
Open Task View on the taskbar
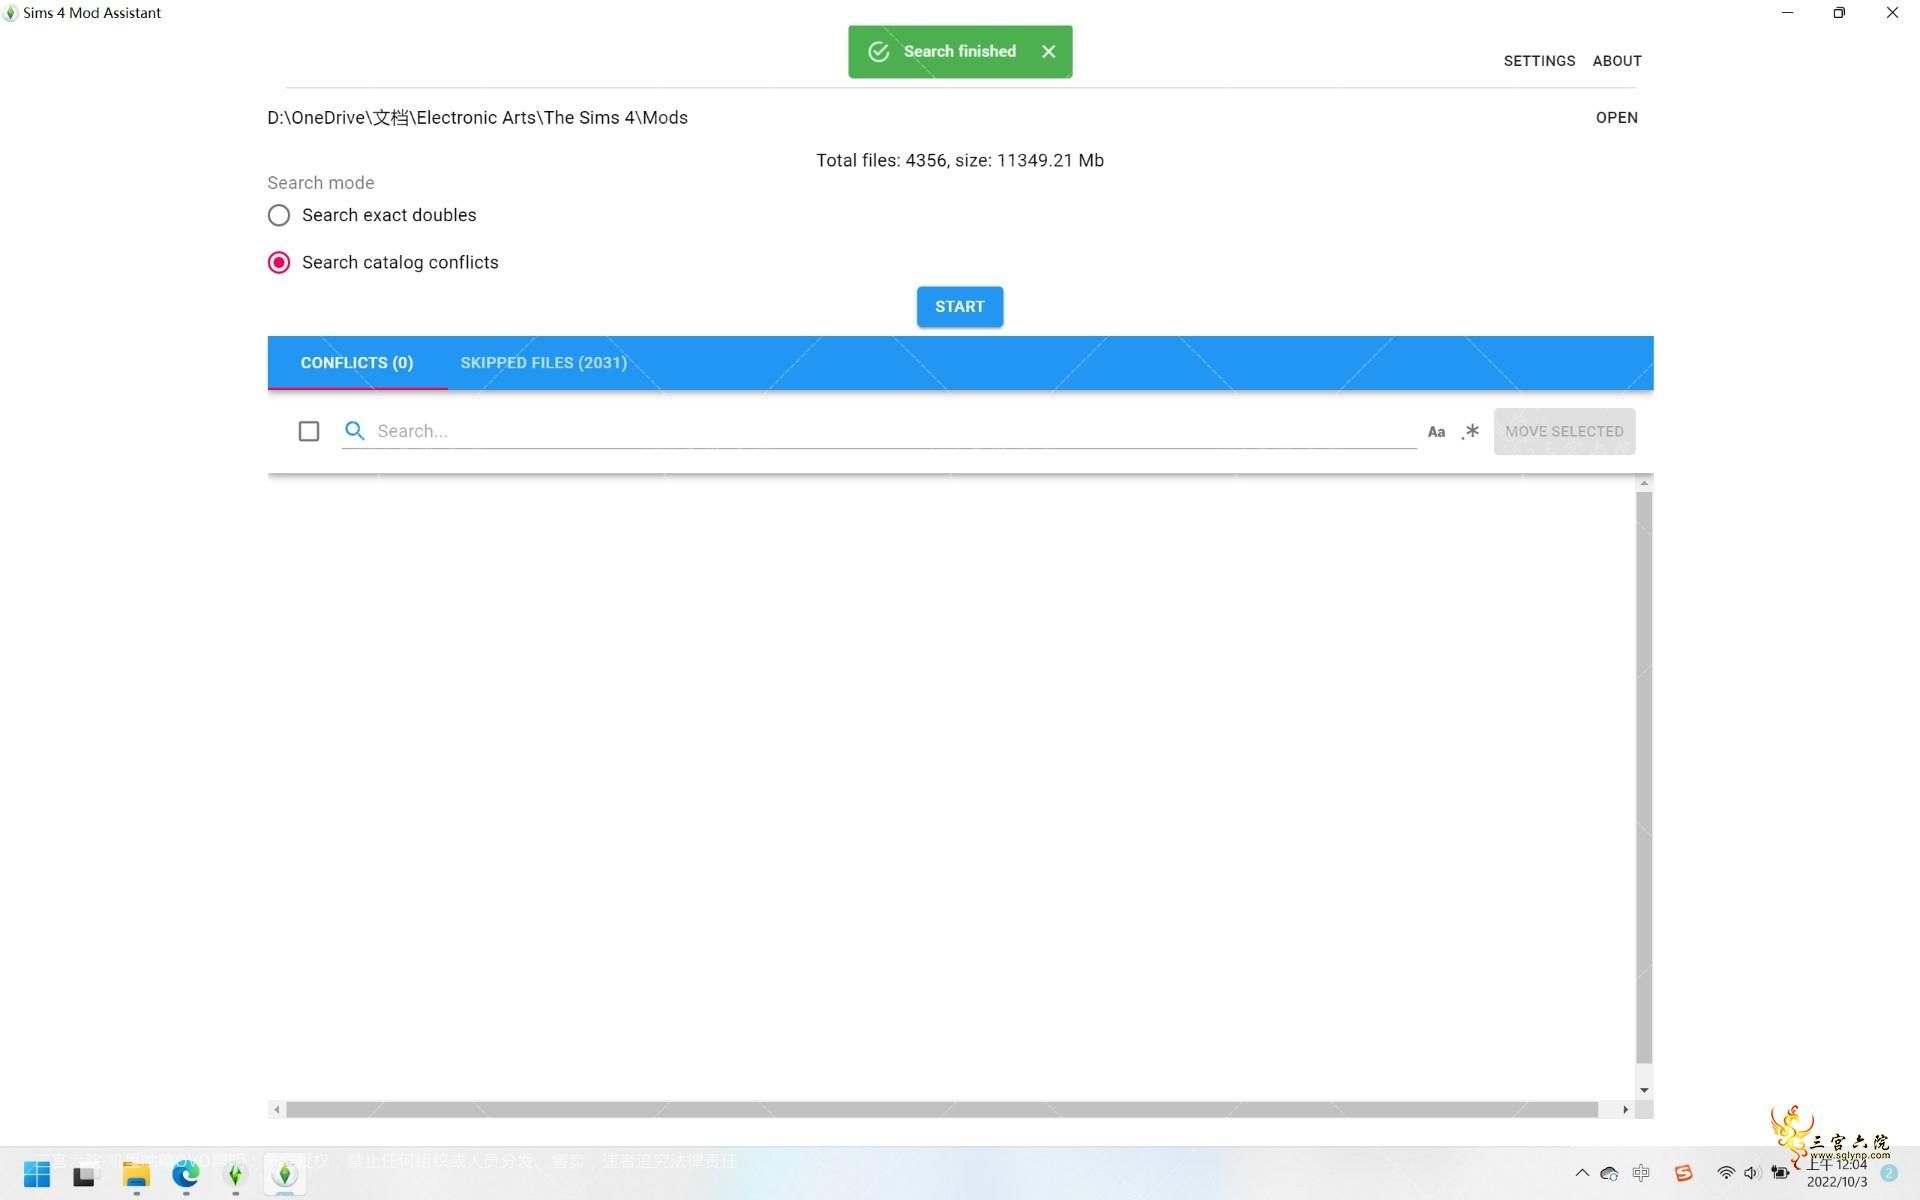coord(84,1175)
